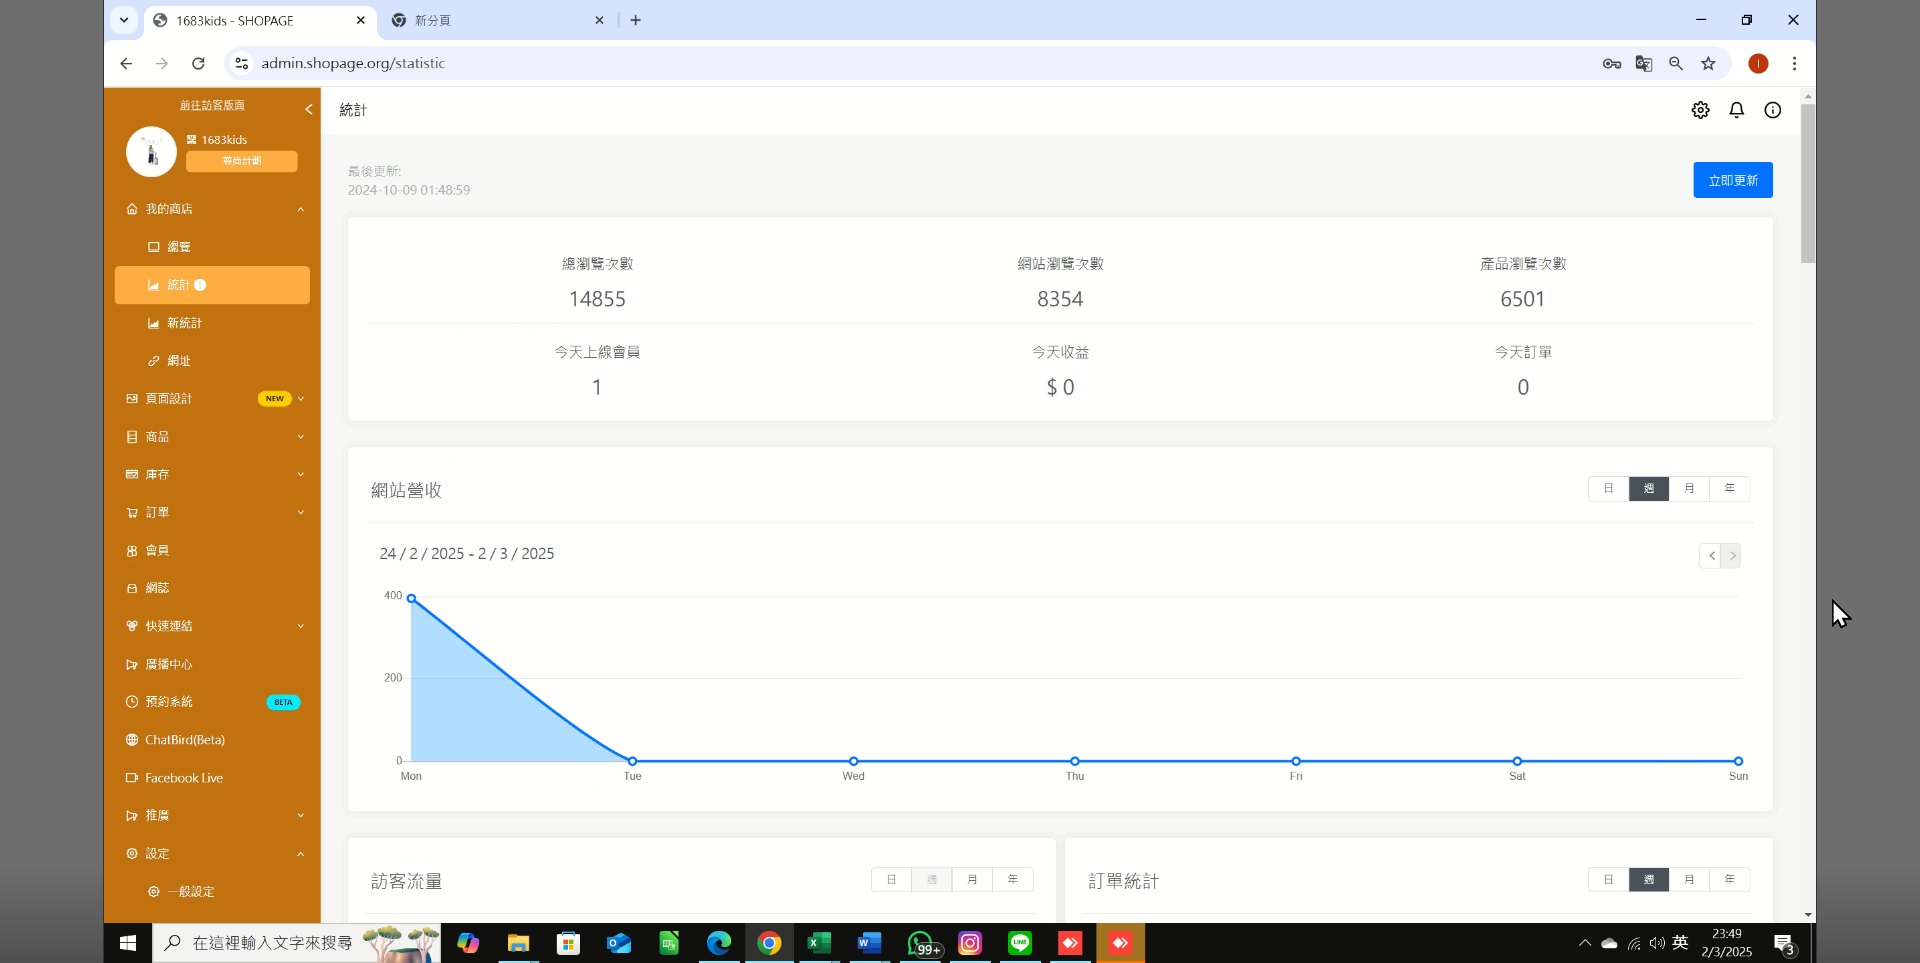Go to previous week in revenue chart
This screenshot has height=963, width=1920.
point(1711,556)
